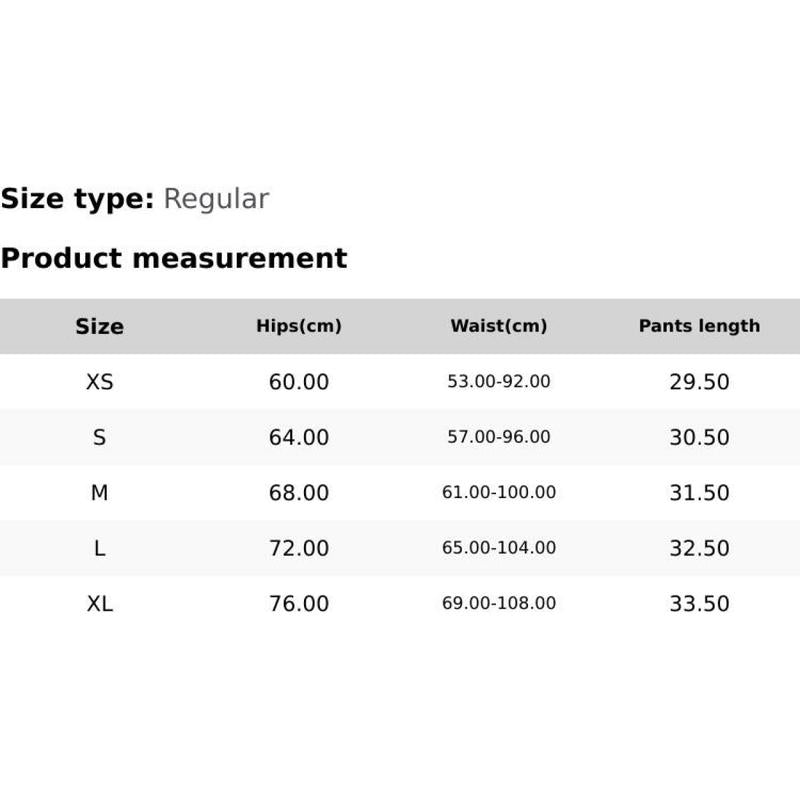Click the 33.50 pants length value
This screenshot has width=800, height=800.
699,604
